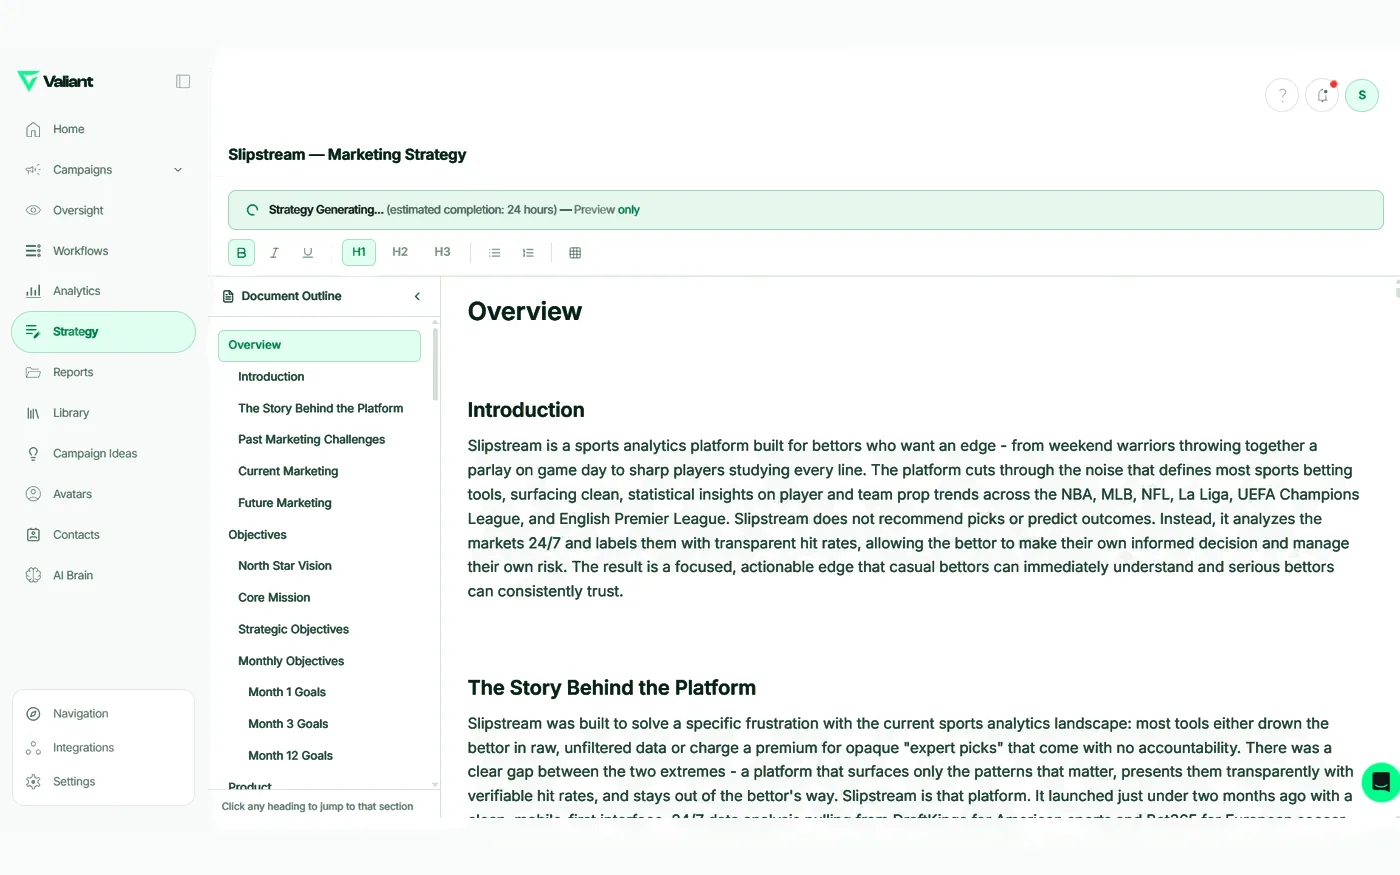Click the Avatars person icon
Viewport: 1400px width, 875px height.
33,494
